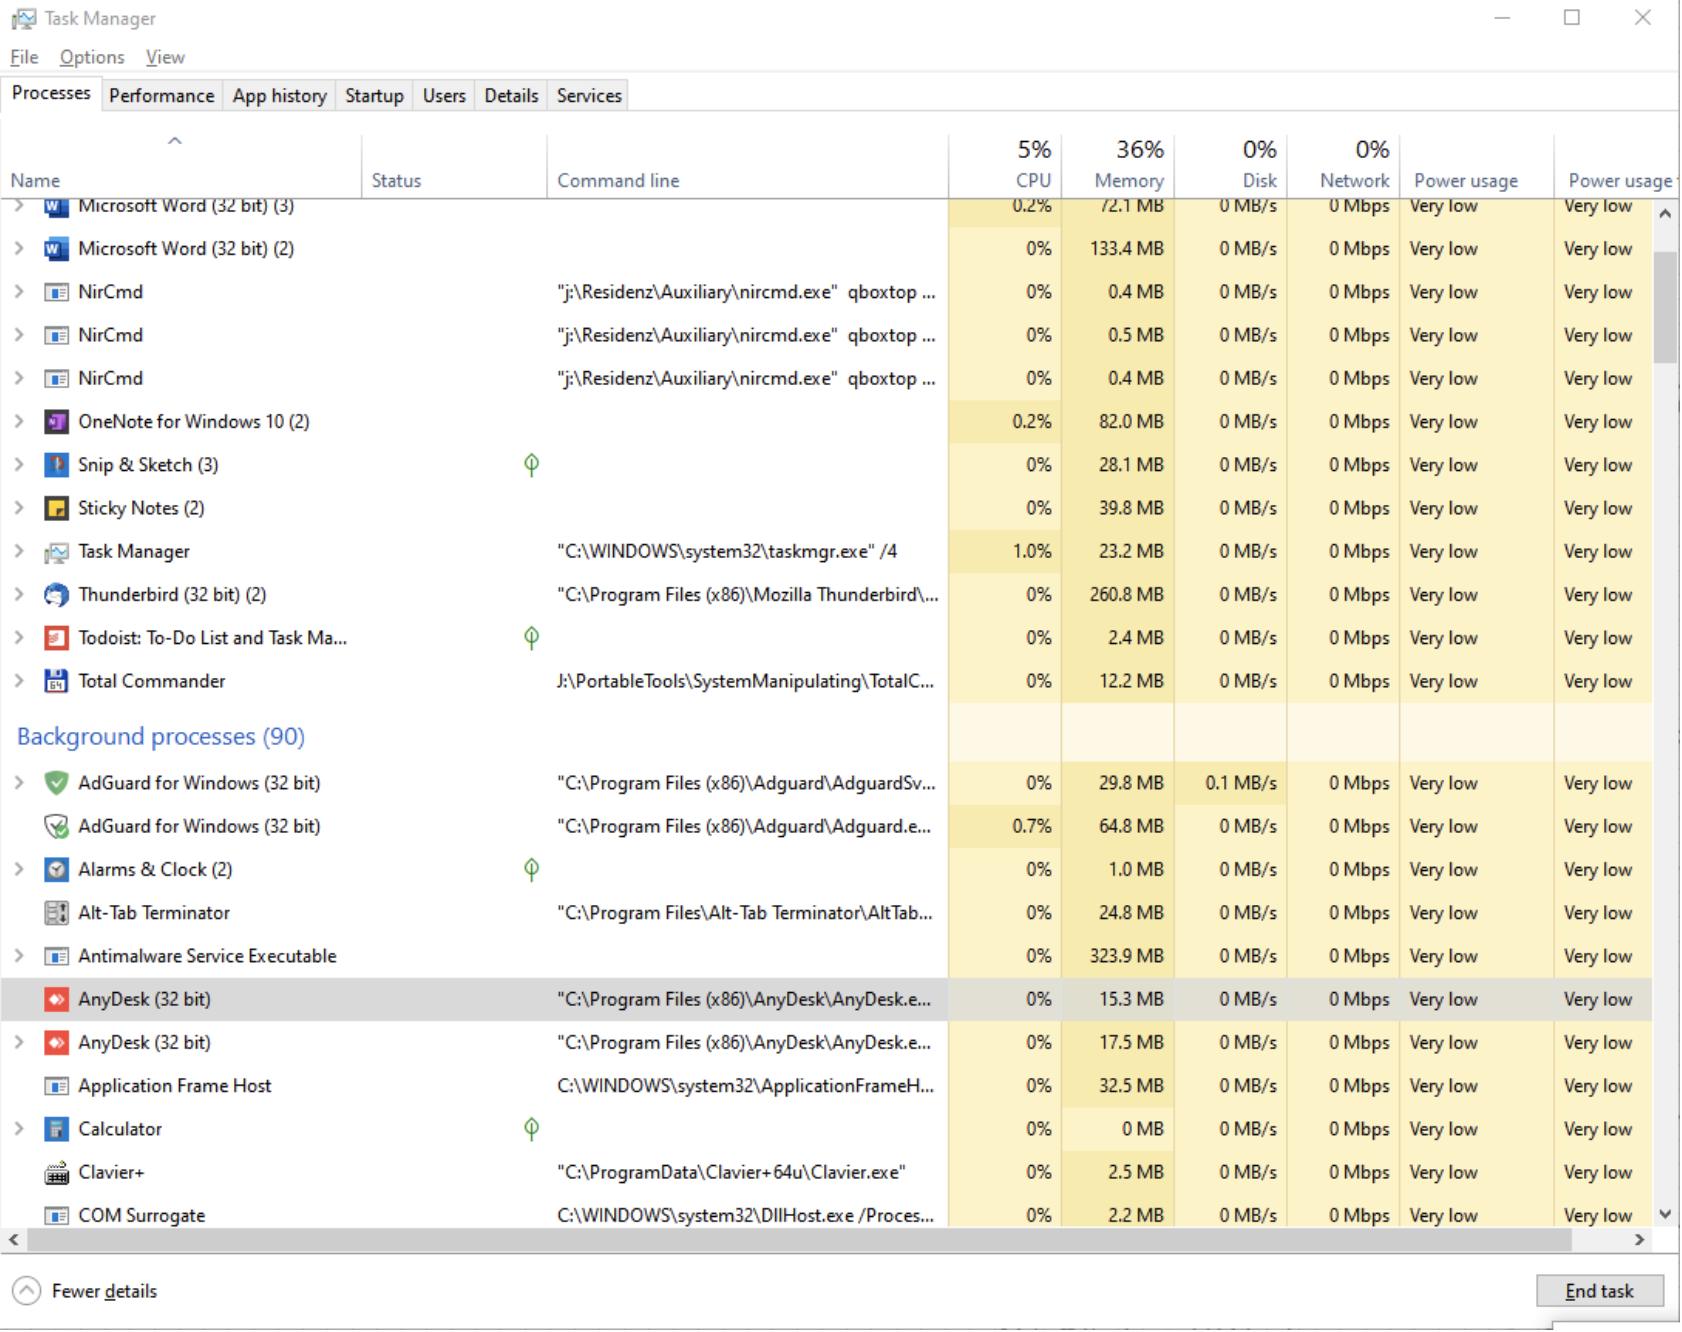This screenshot has width=1682, height=1332.
Task: Click the Todoist app icon
Action: point(57,638)
